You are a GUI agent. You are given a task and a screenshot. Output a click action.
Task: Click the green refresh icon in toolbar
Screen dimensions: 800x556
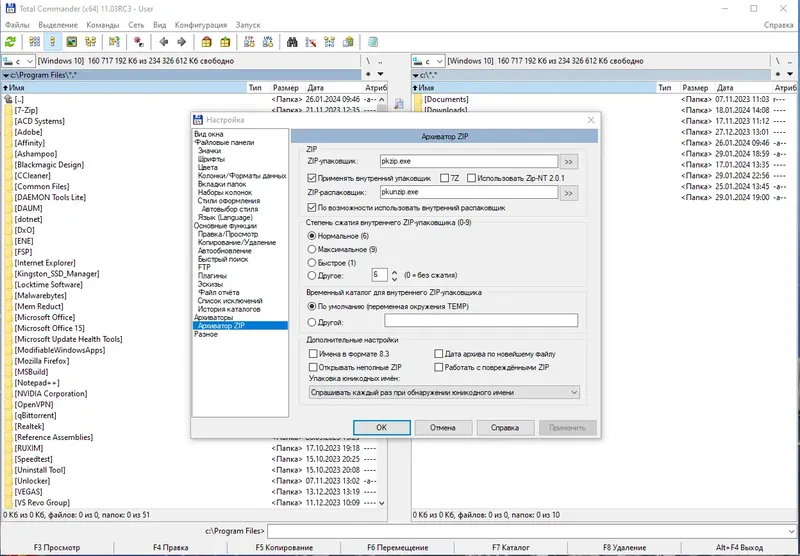click(x=10, y=42)
